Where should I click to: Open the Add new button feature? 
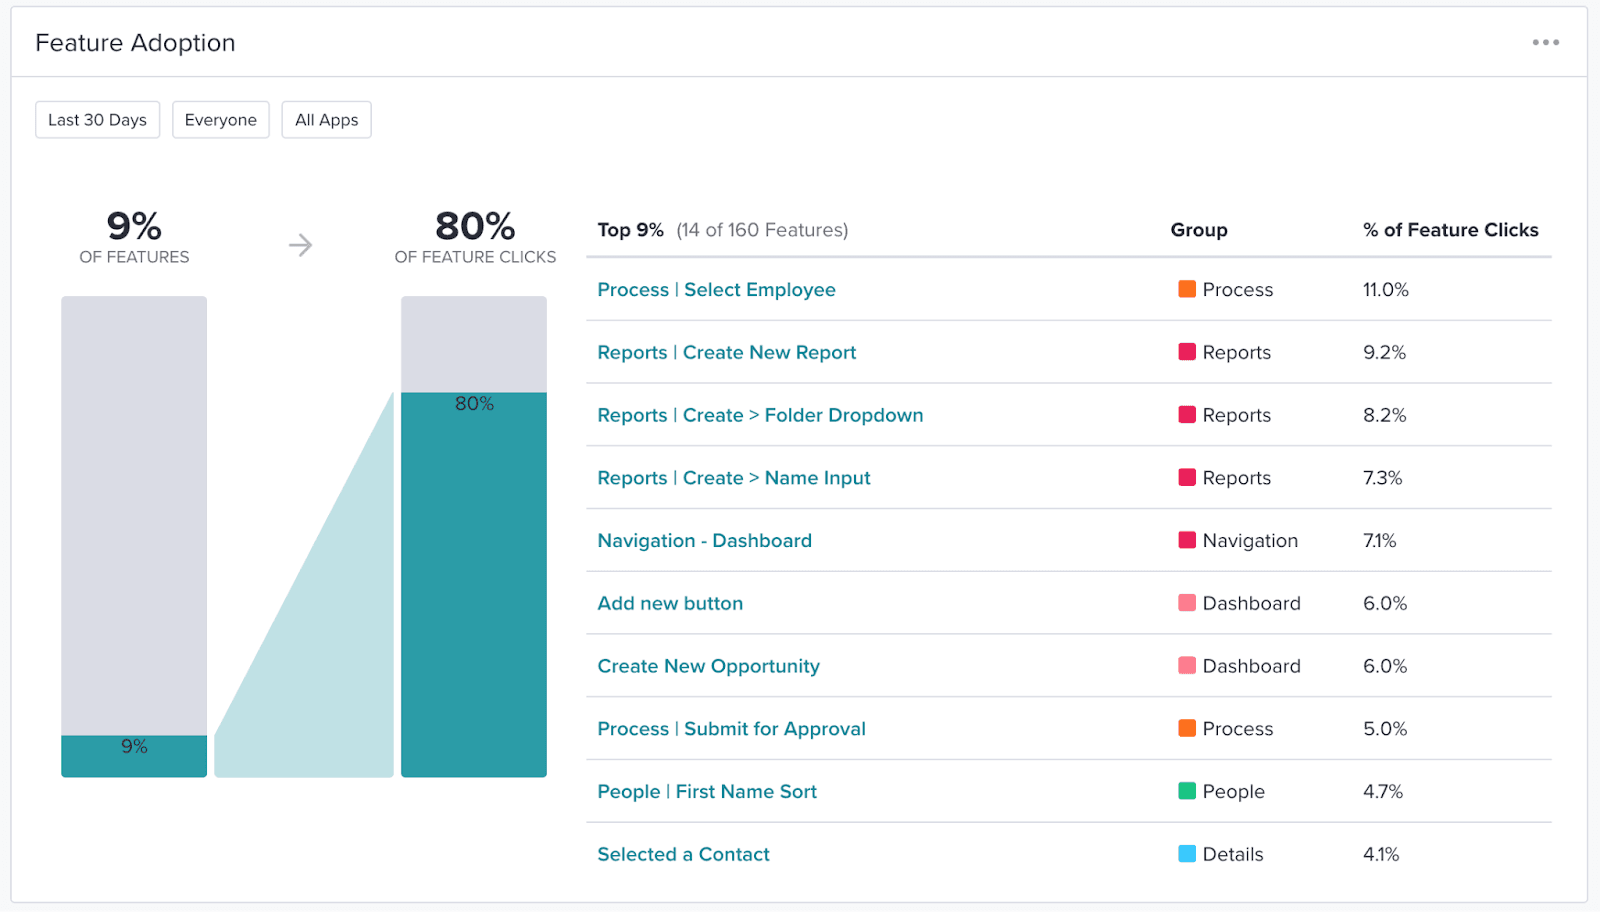(670, 604)
